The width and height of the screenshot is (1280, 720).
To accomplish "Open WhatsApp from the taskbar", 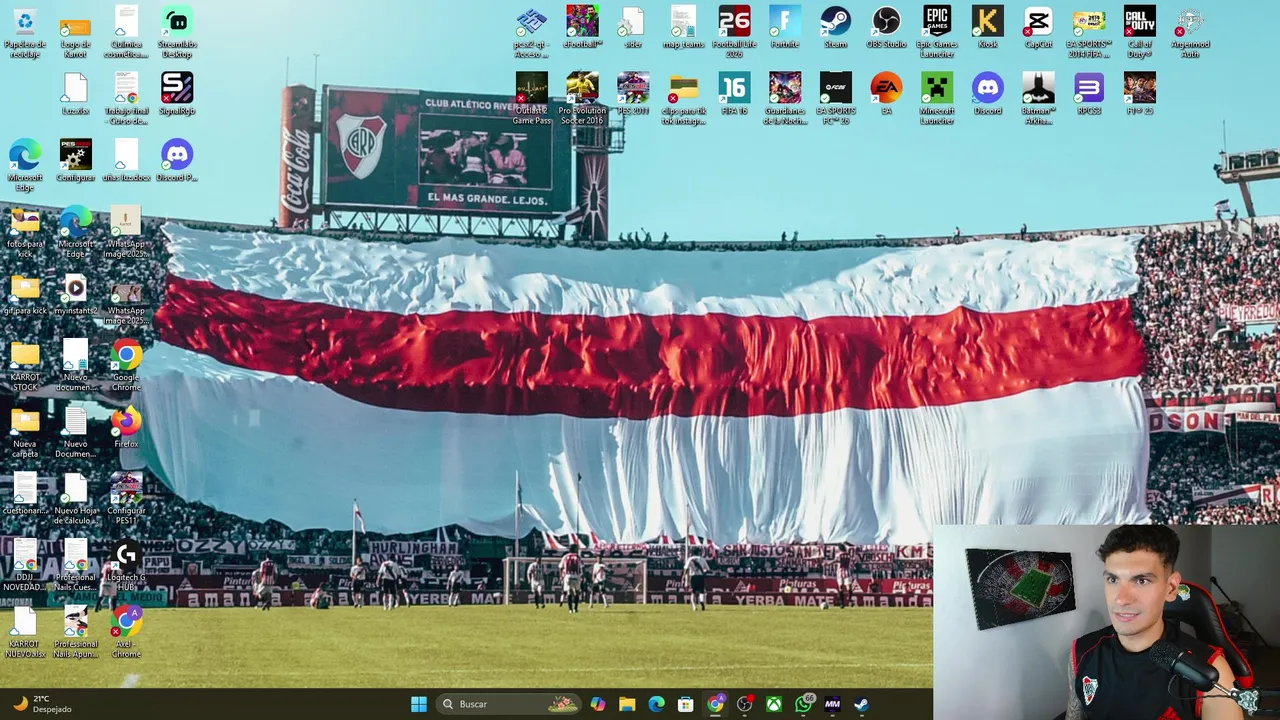I will 803,704.
